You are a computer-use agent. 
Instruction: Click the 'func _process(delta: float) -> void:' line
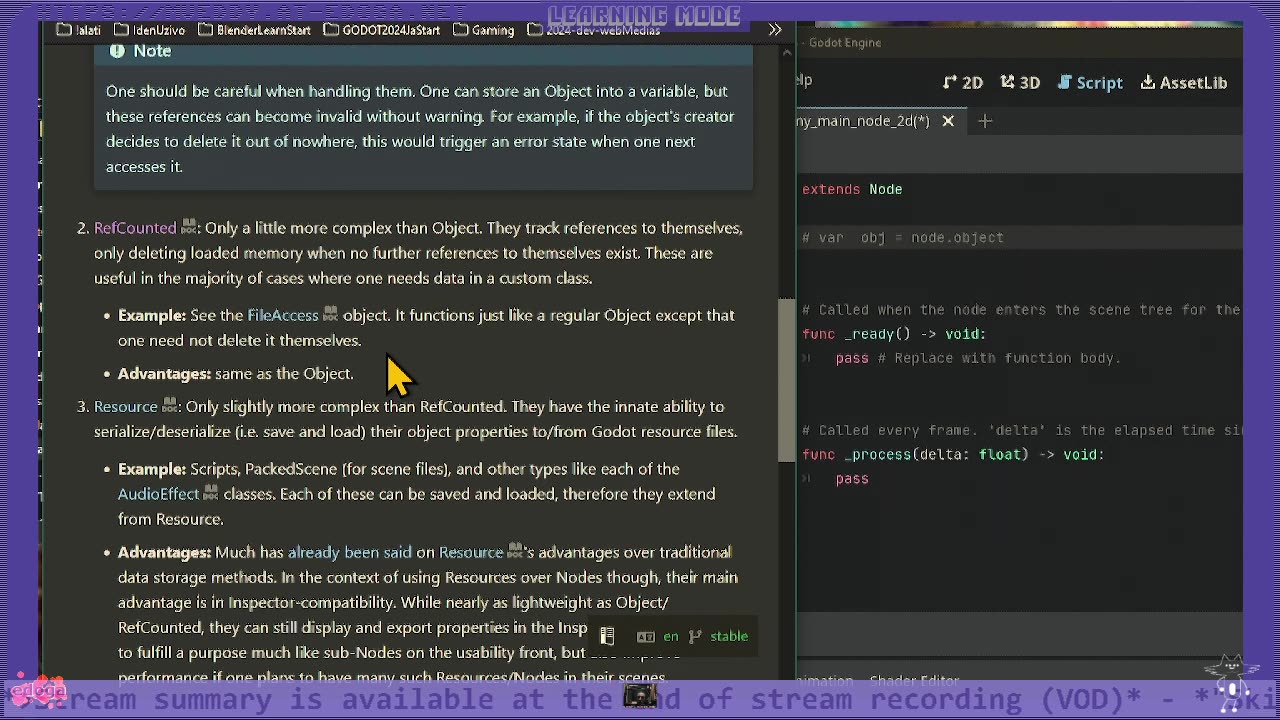point(953,454)
